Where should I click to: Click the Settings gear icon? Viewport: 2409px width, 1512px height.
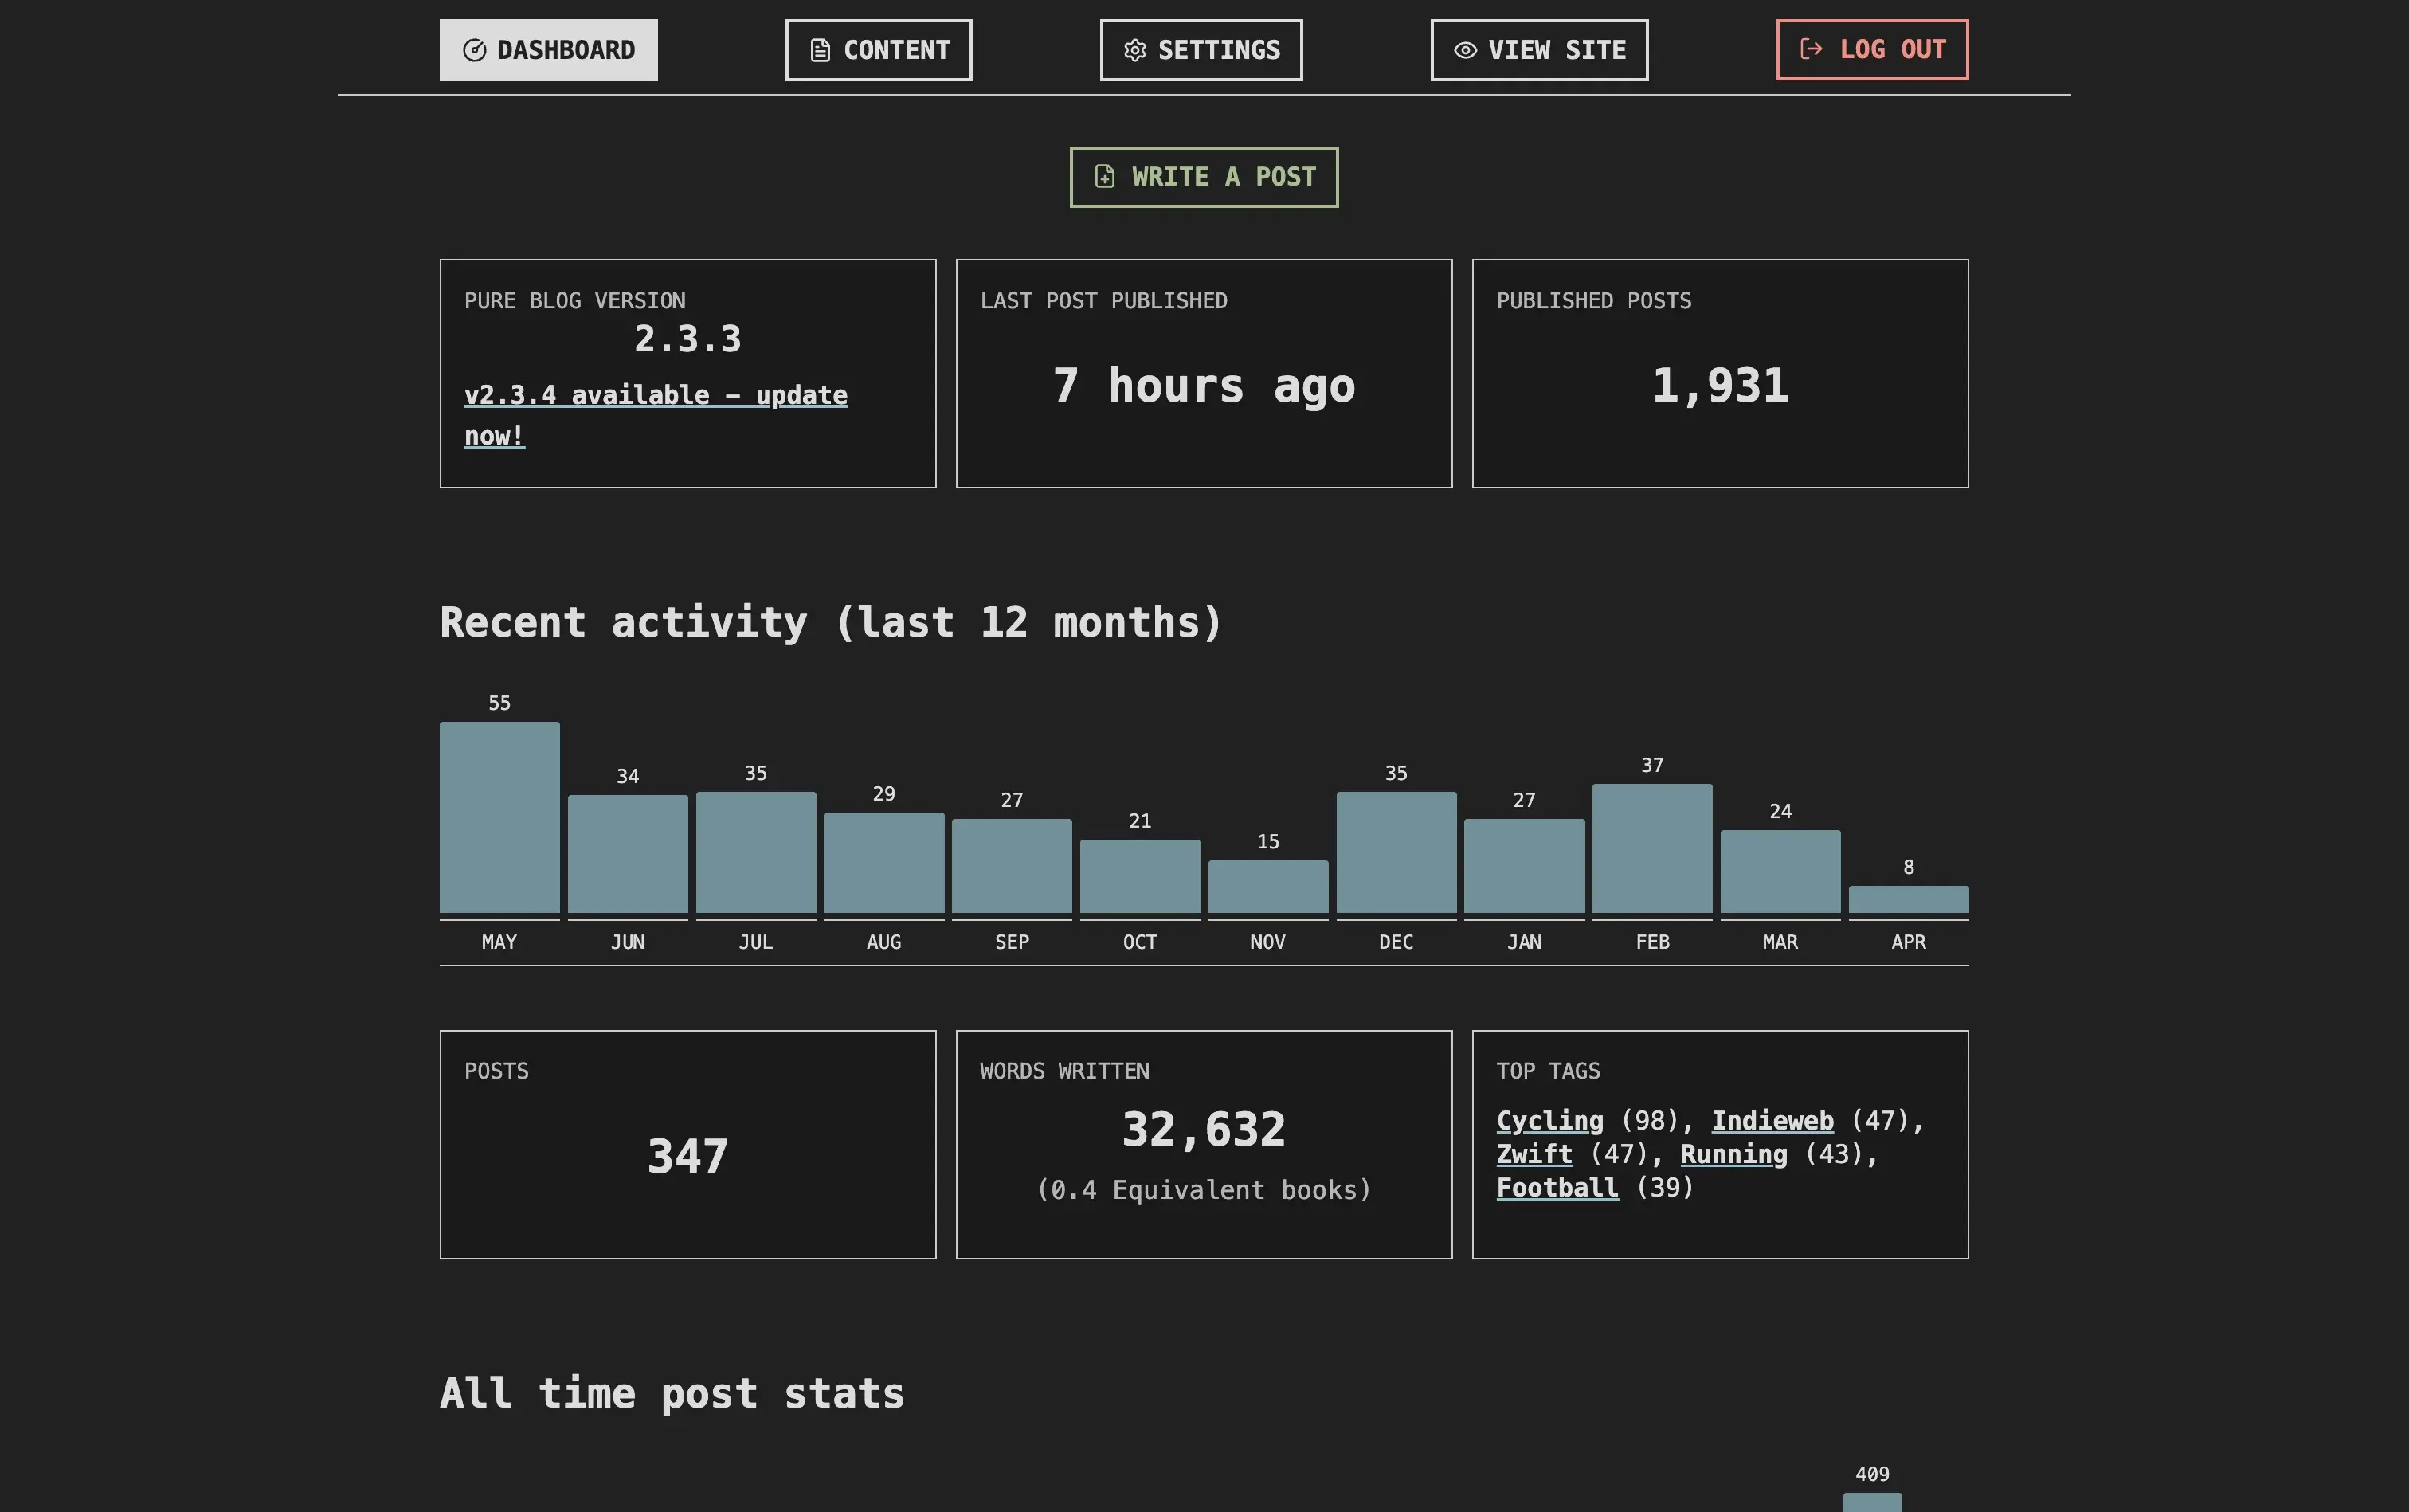click(x=1134, y=50)
